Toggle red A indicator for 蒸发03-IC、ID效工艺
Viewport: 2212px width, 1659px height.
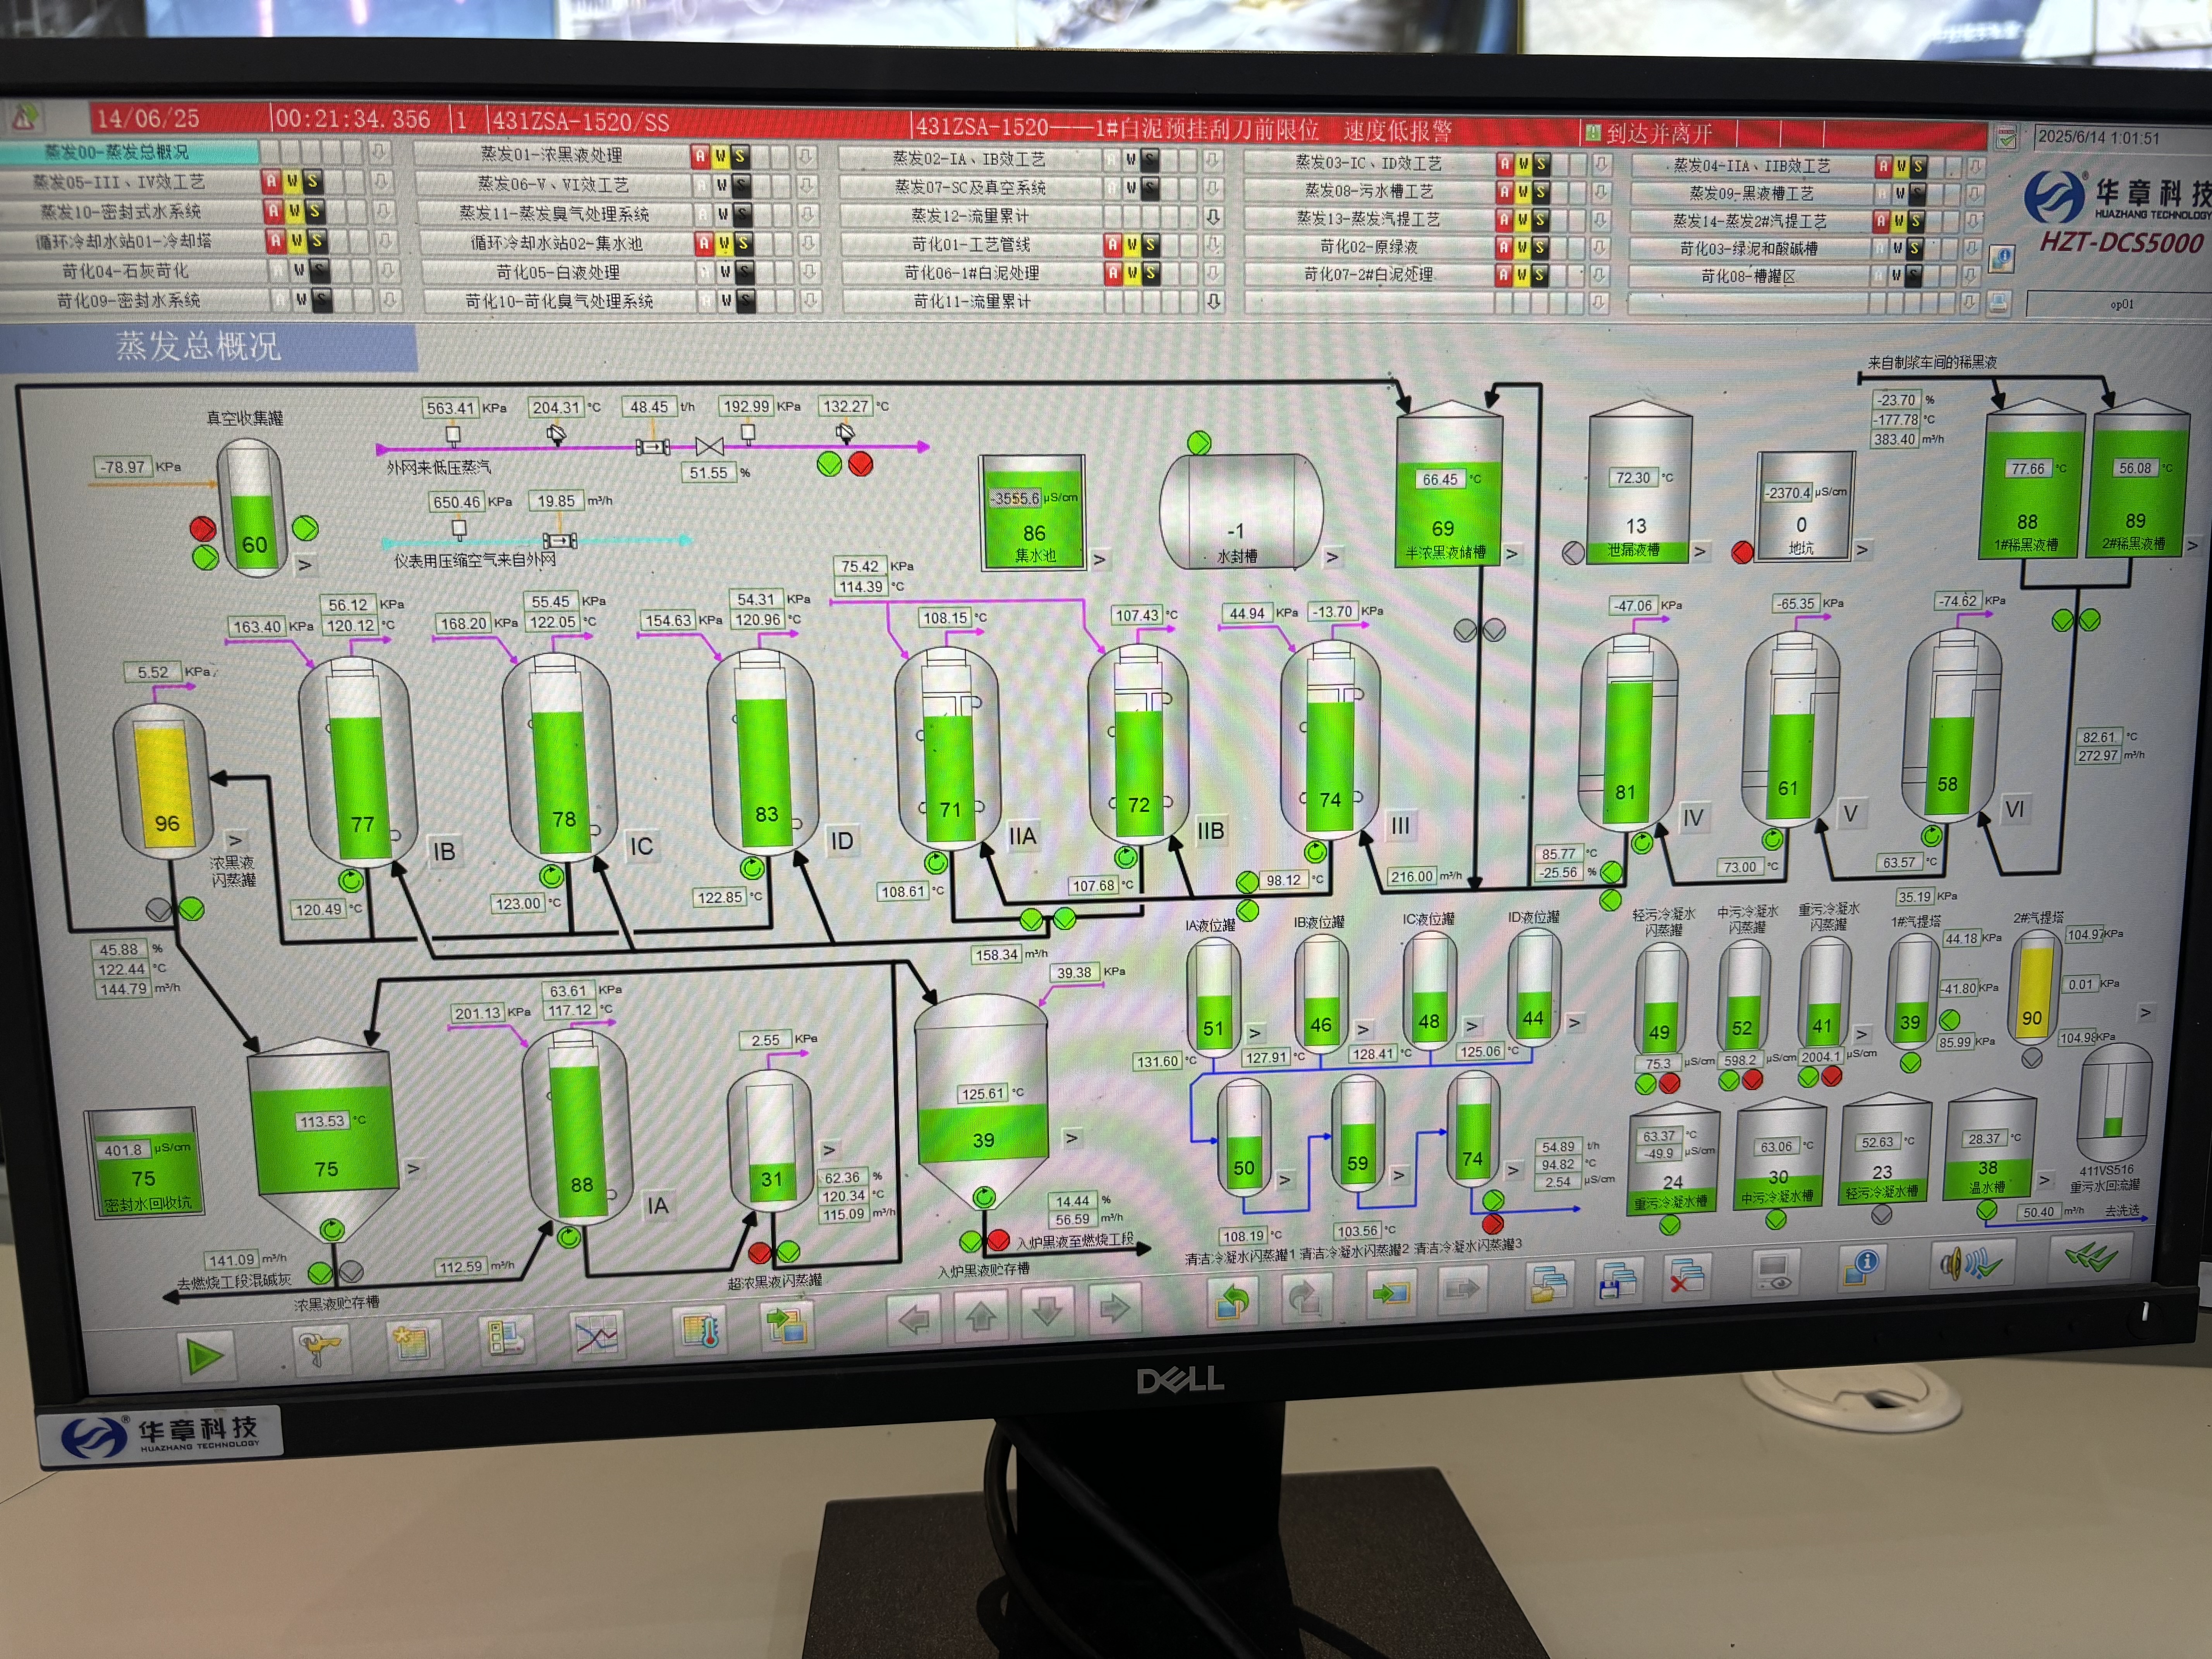coord(1505,163)
